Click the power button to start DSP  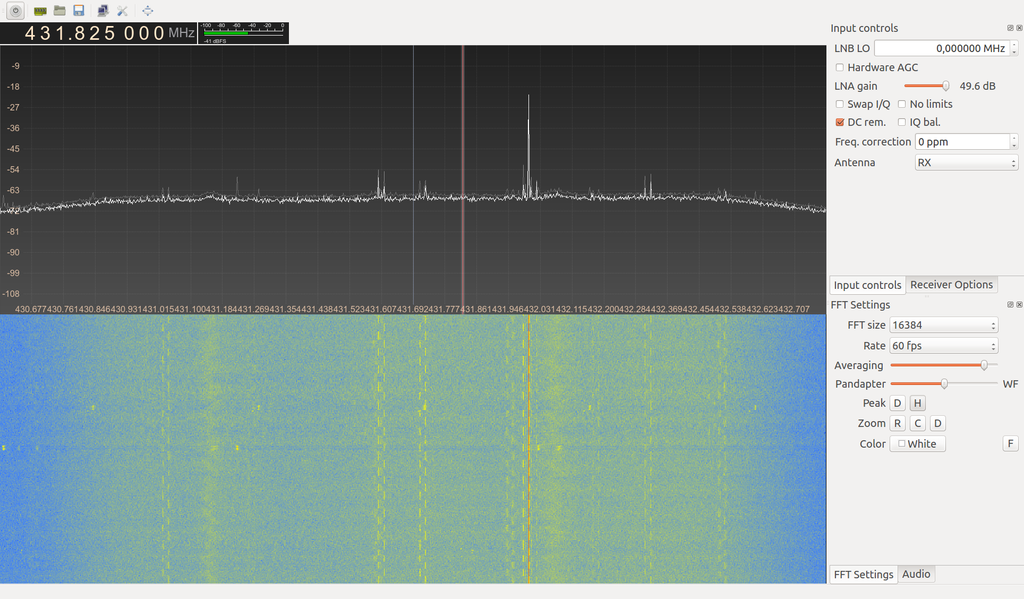pos(15,10)
